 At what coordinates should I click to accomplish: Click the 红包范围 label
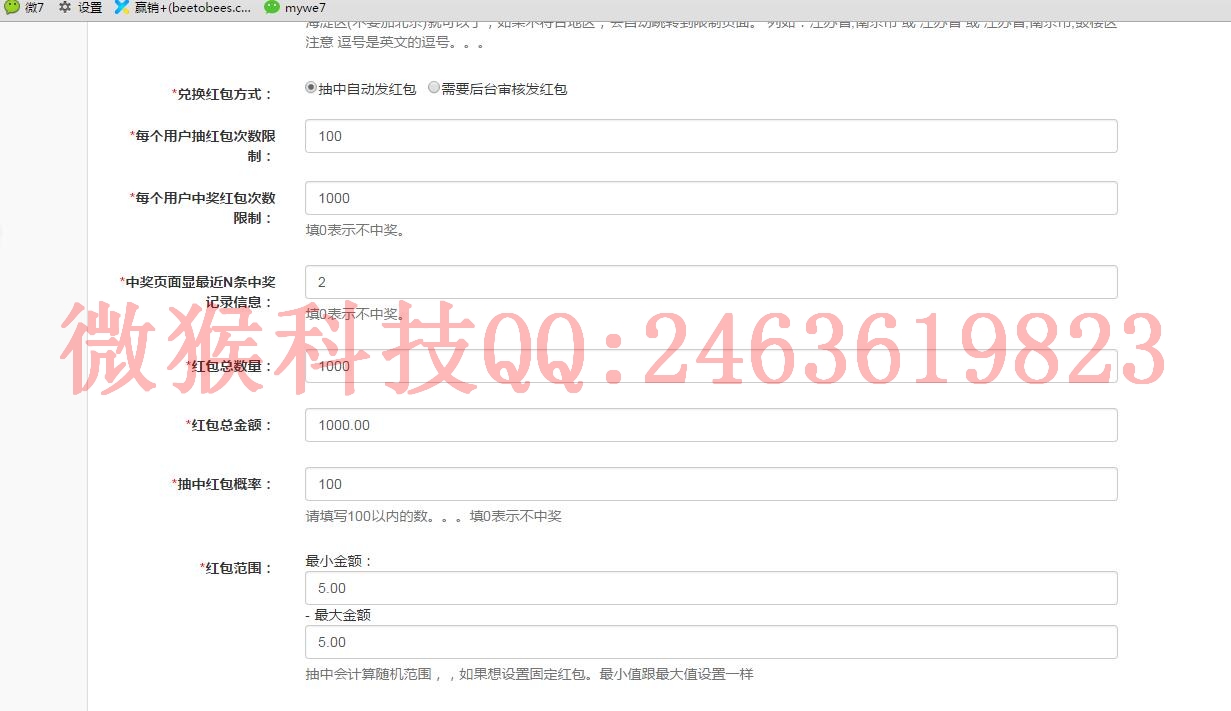tap(236, 568)
